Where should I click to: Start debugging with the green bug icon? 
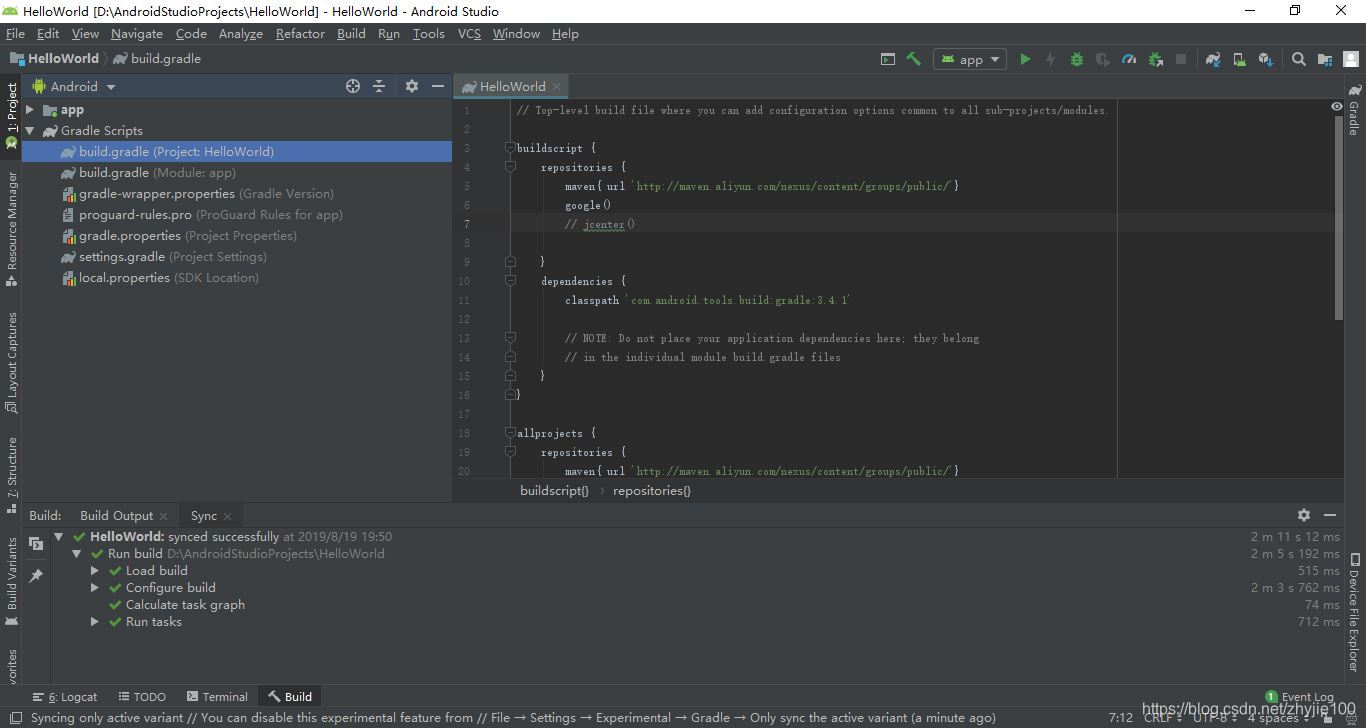tap(1077, 59)
